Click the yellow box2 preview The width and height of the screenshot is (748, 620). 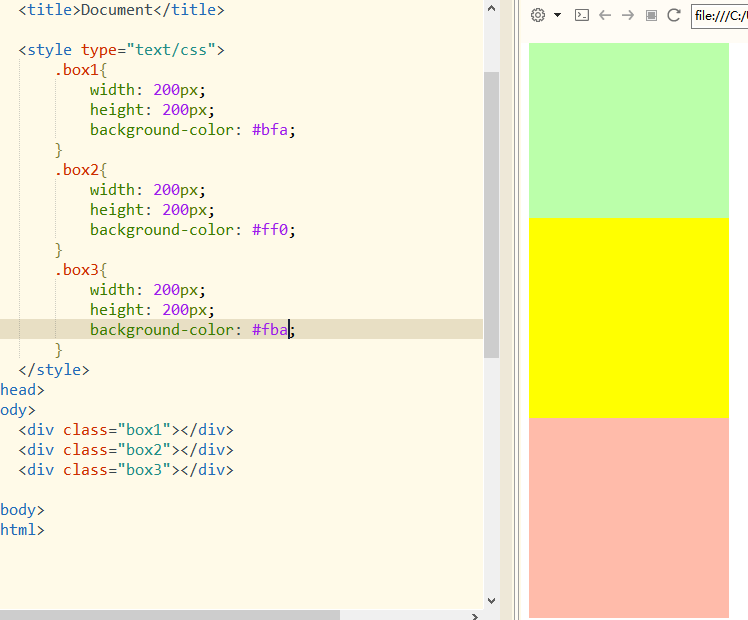tap(629, 318)
